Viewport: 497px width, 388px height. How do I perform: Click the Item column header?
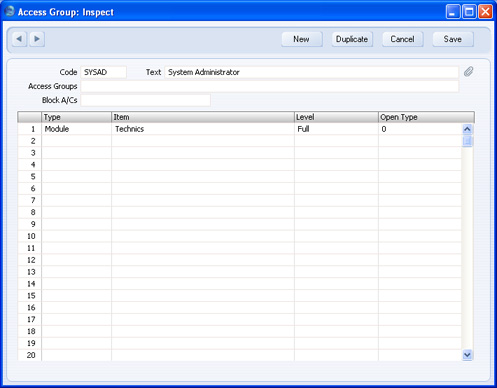(x=203, y=117)
